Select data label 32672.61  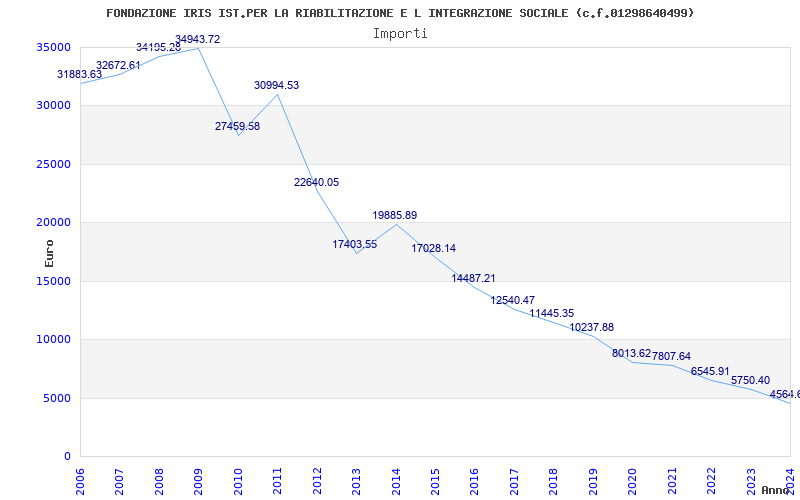click(x=118, y=65)
